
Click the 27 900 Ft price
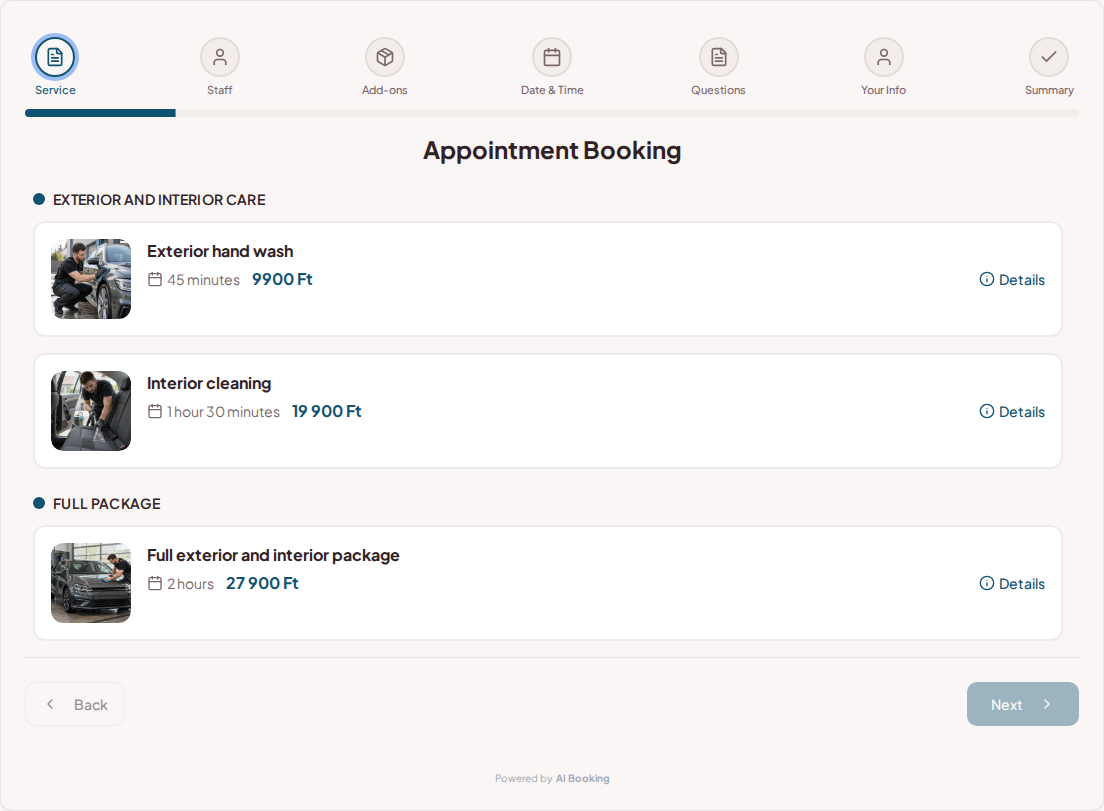262,584
